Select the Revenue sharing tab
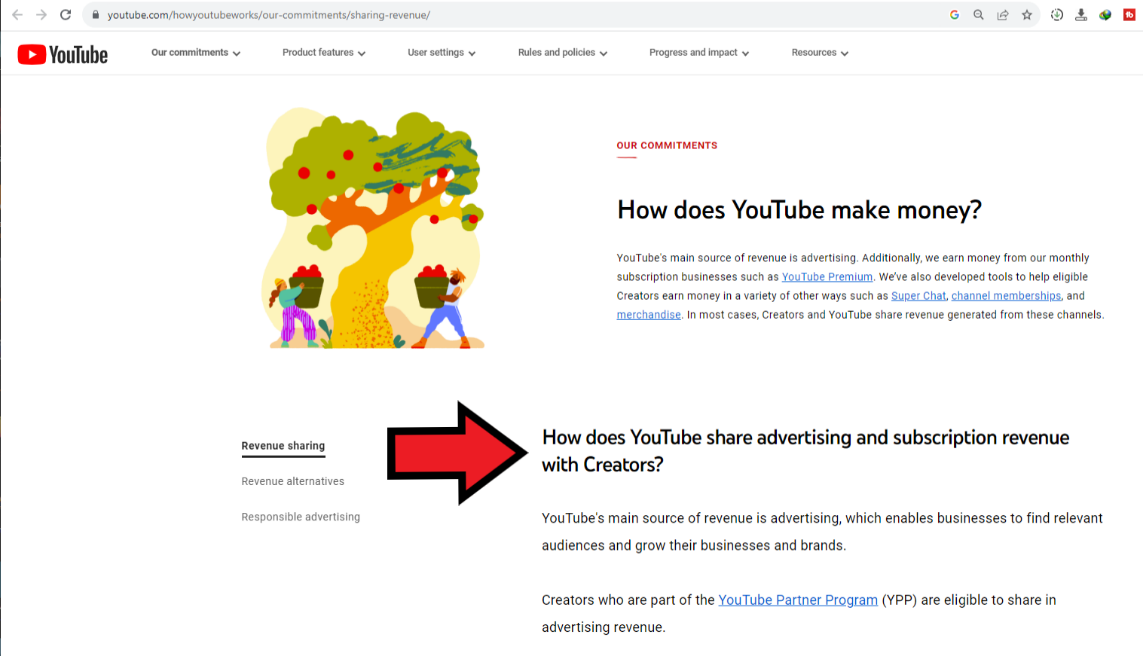 tap(283, 446)
